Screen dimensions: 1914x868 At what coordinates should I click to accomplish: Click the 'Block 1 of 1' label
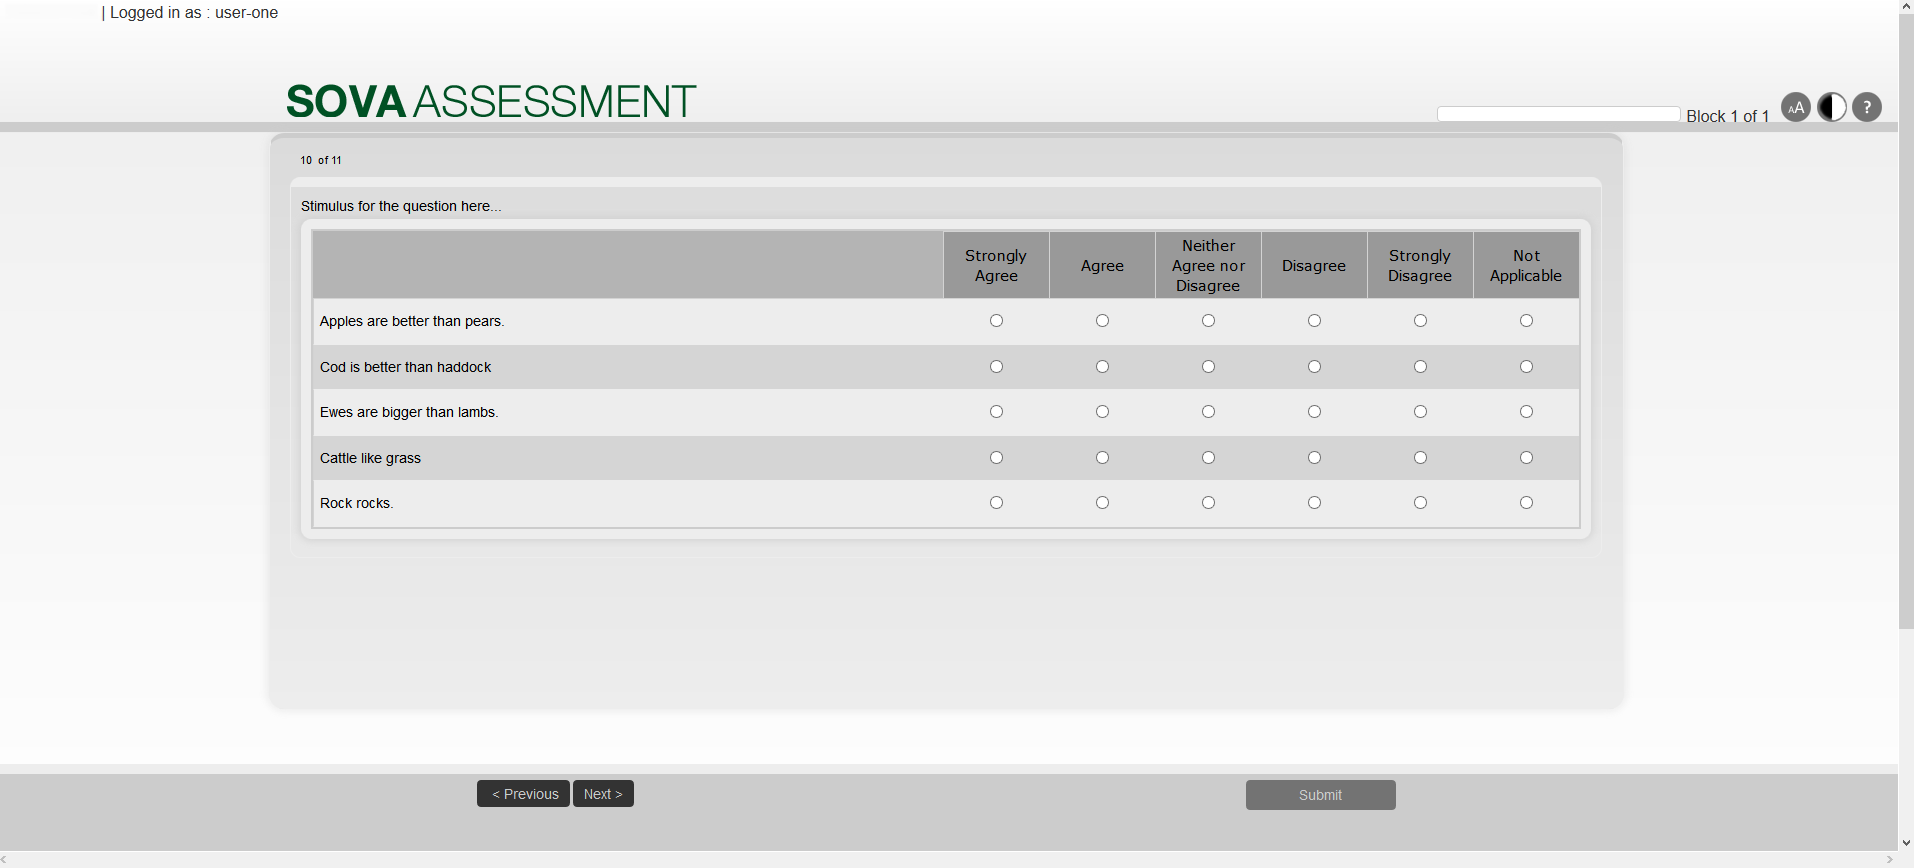[1728, 116]
